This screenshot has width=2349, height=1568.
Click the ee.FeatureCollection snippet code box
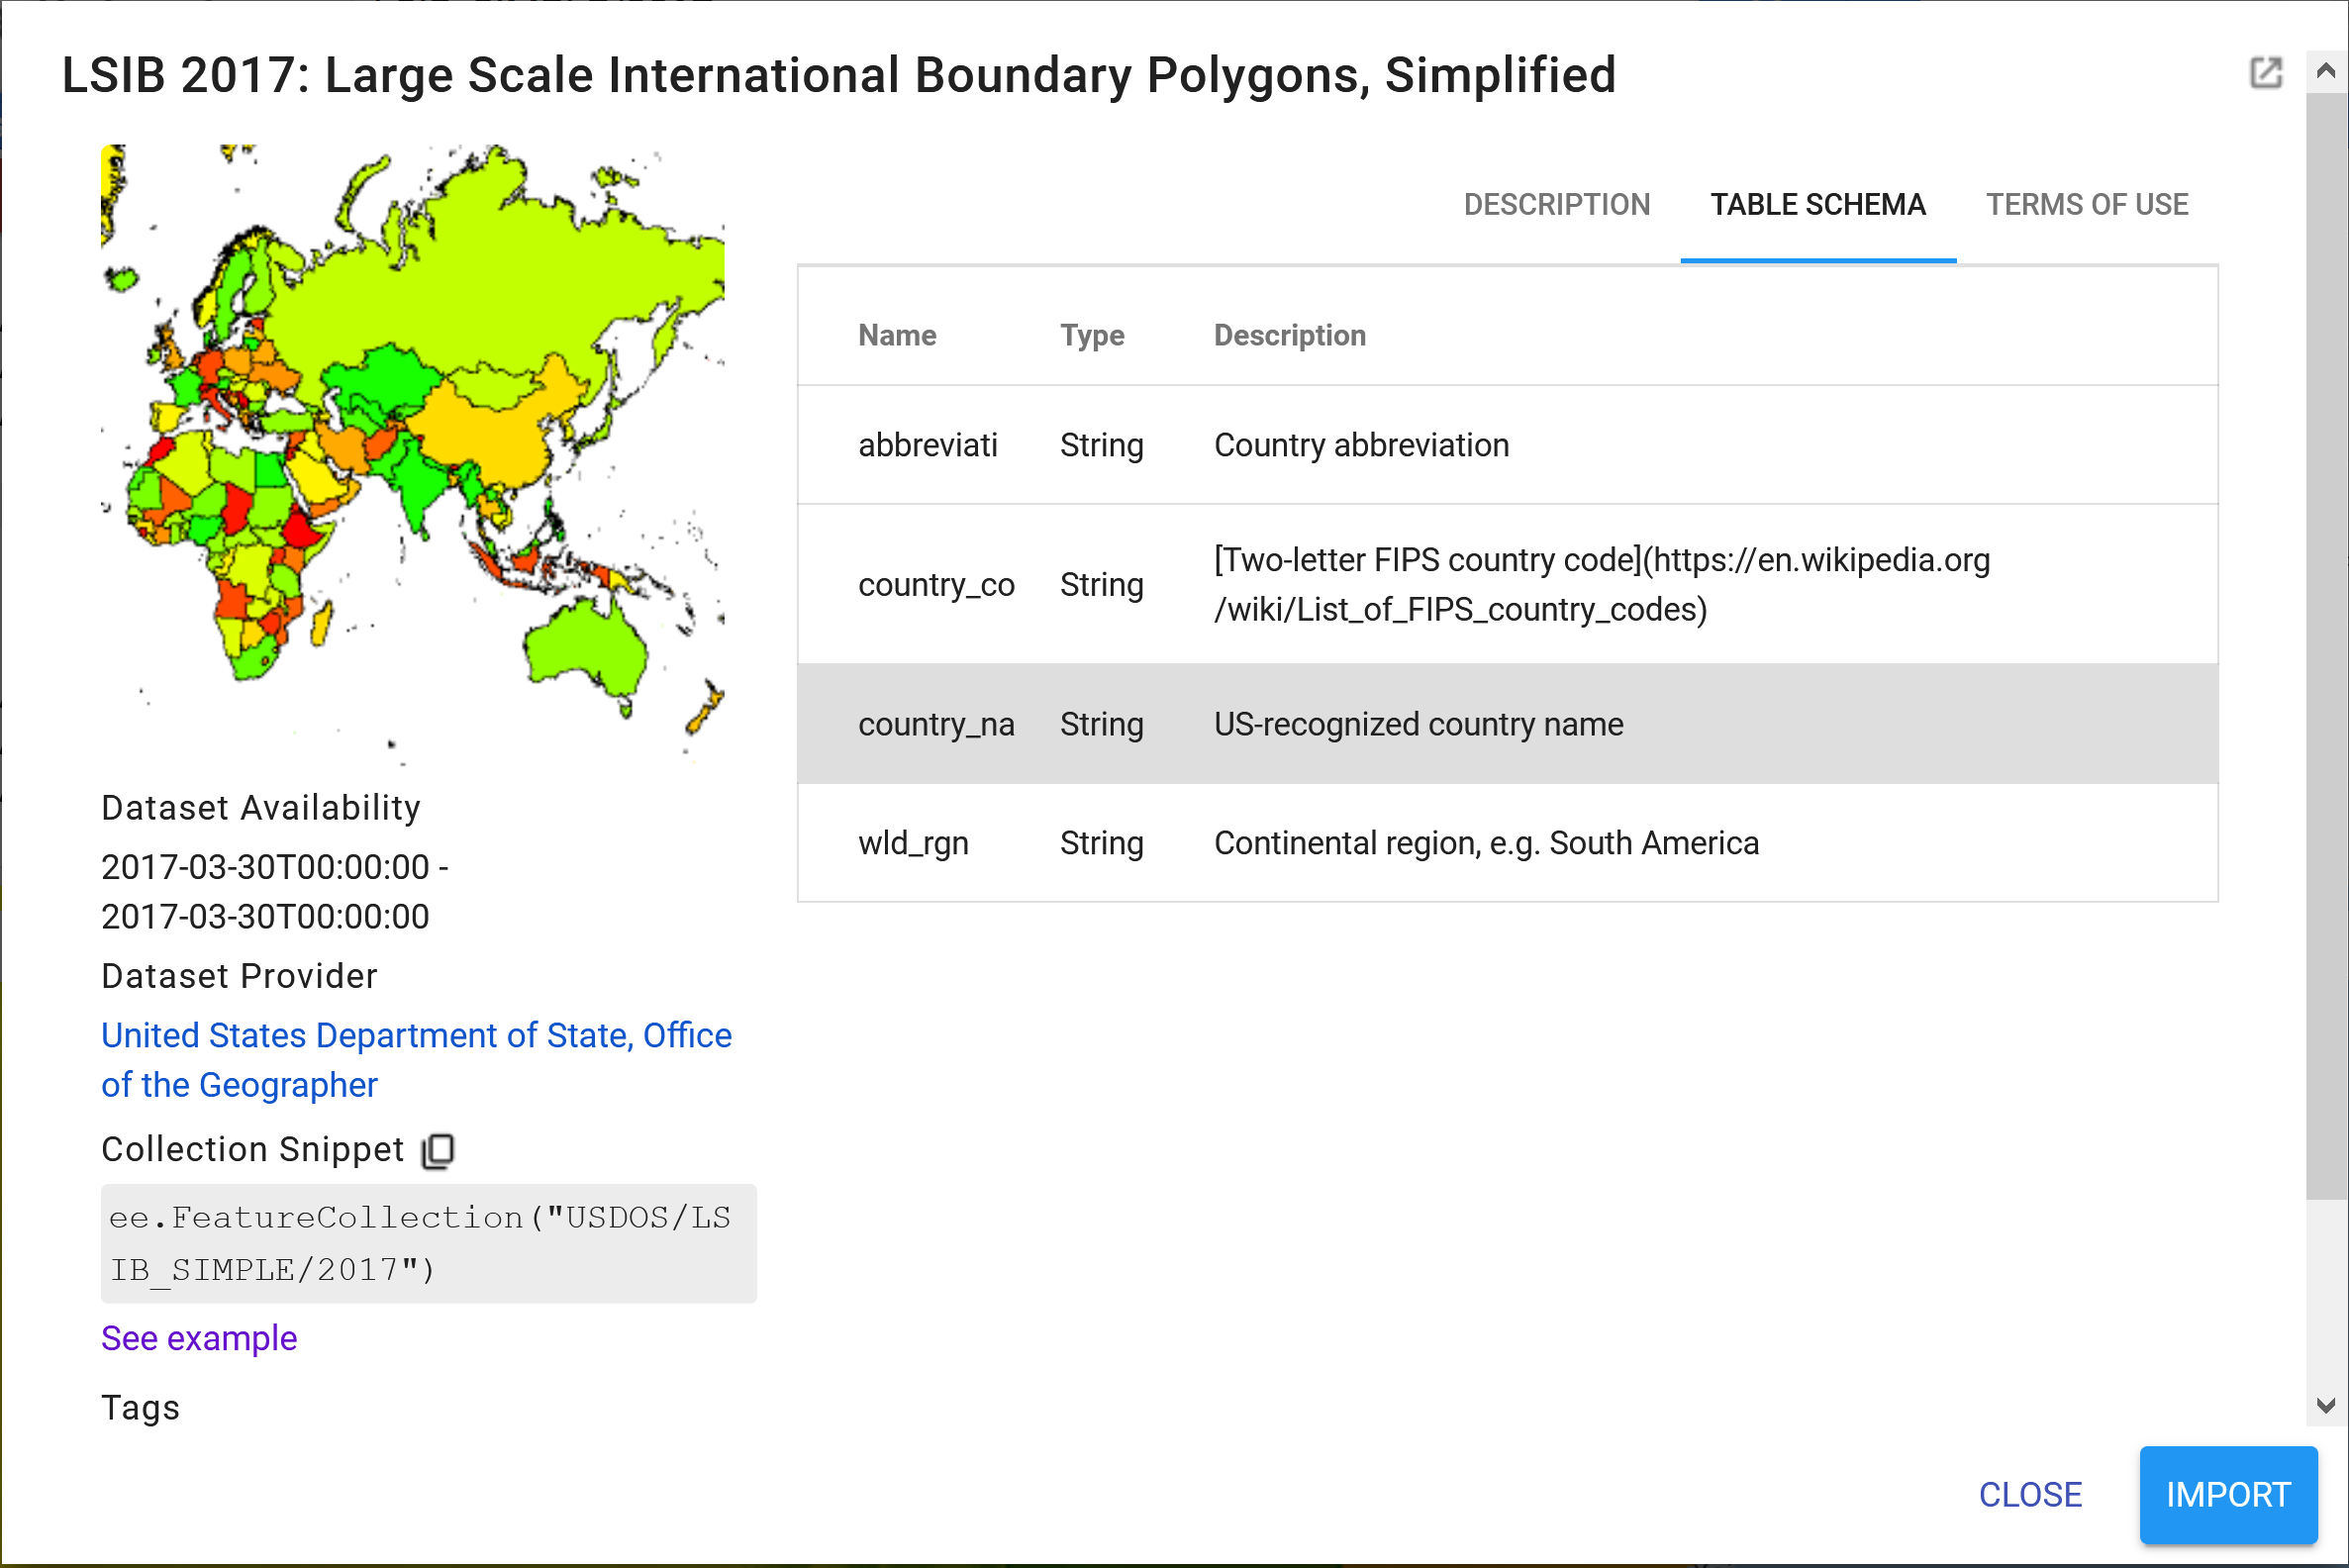(428, 1243)
